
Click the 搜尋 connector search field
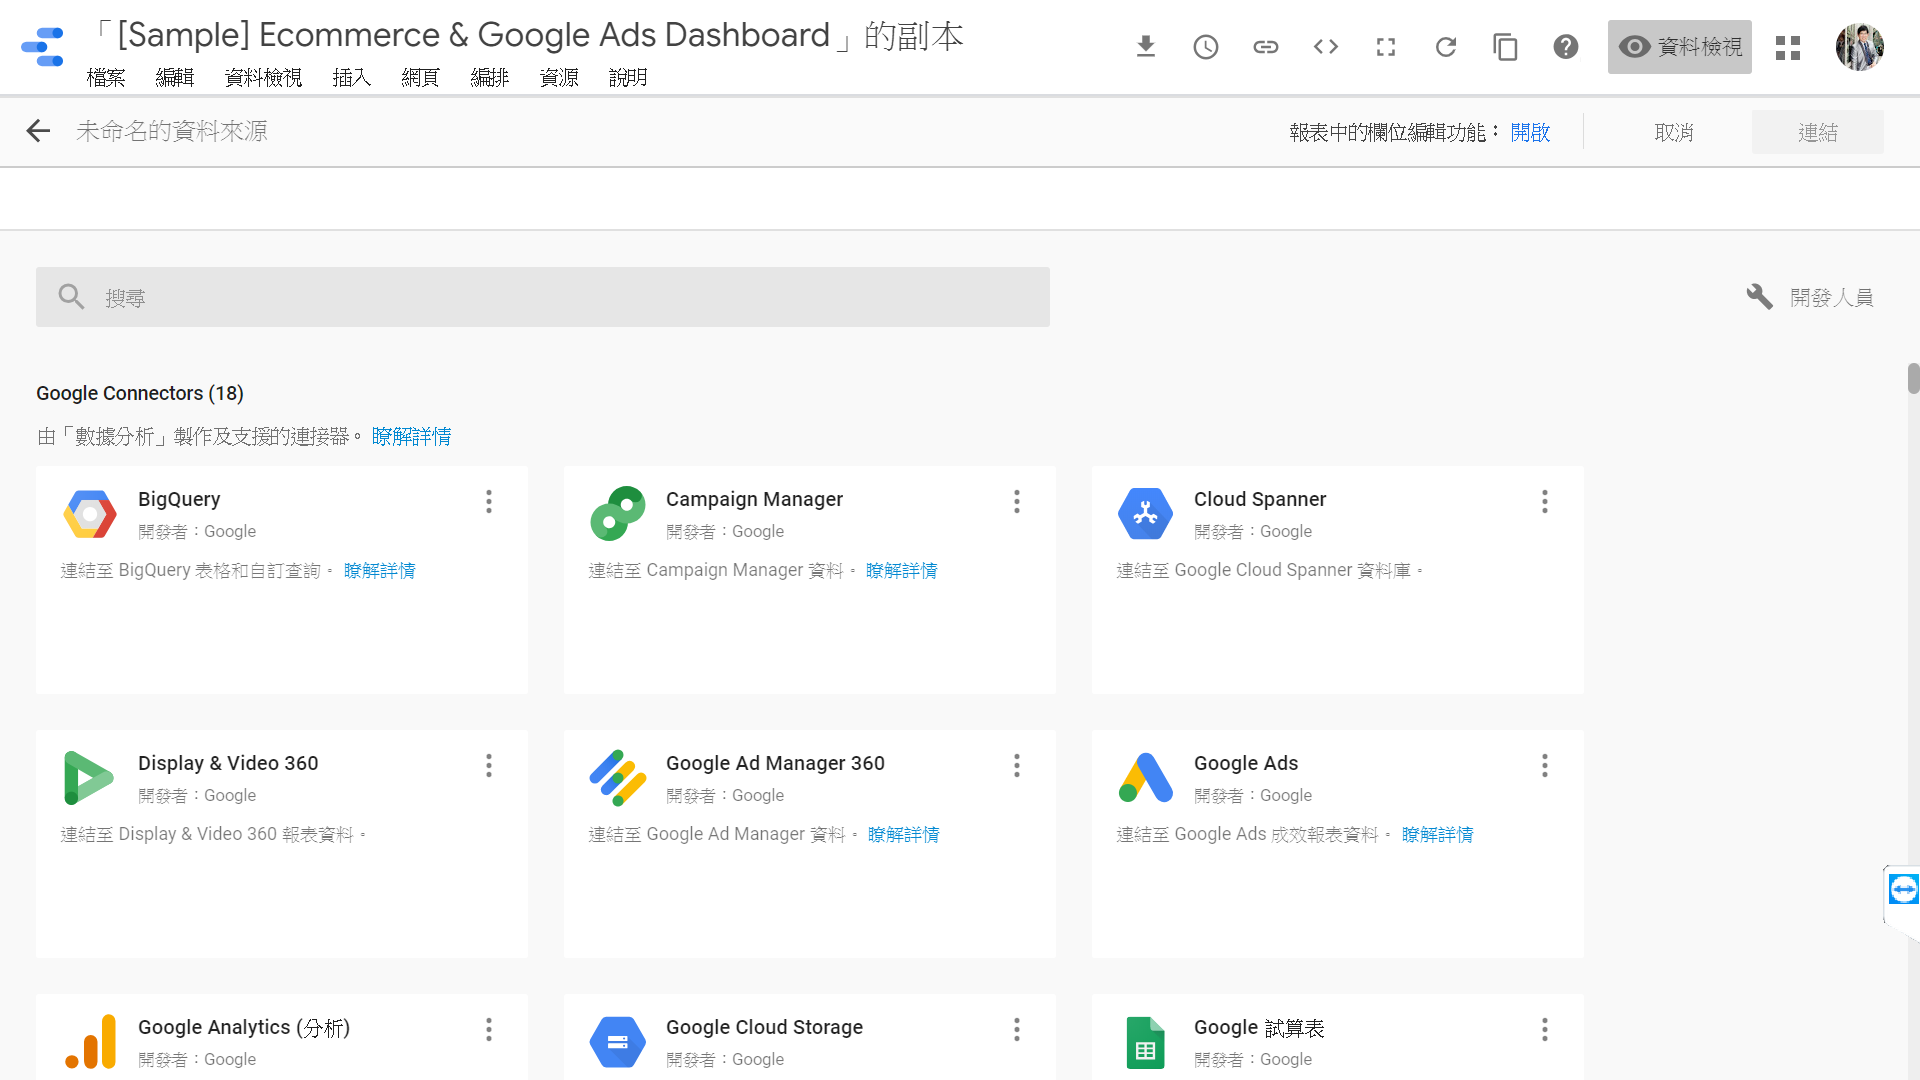tap(543, 297)
